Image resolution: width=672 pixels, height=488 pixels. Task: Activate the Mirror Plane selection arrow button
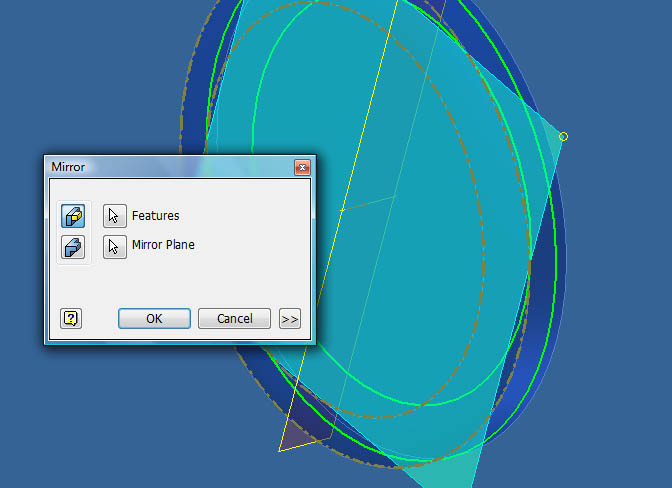tap(114, 247)
